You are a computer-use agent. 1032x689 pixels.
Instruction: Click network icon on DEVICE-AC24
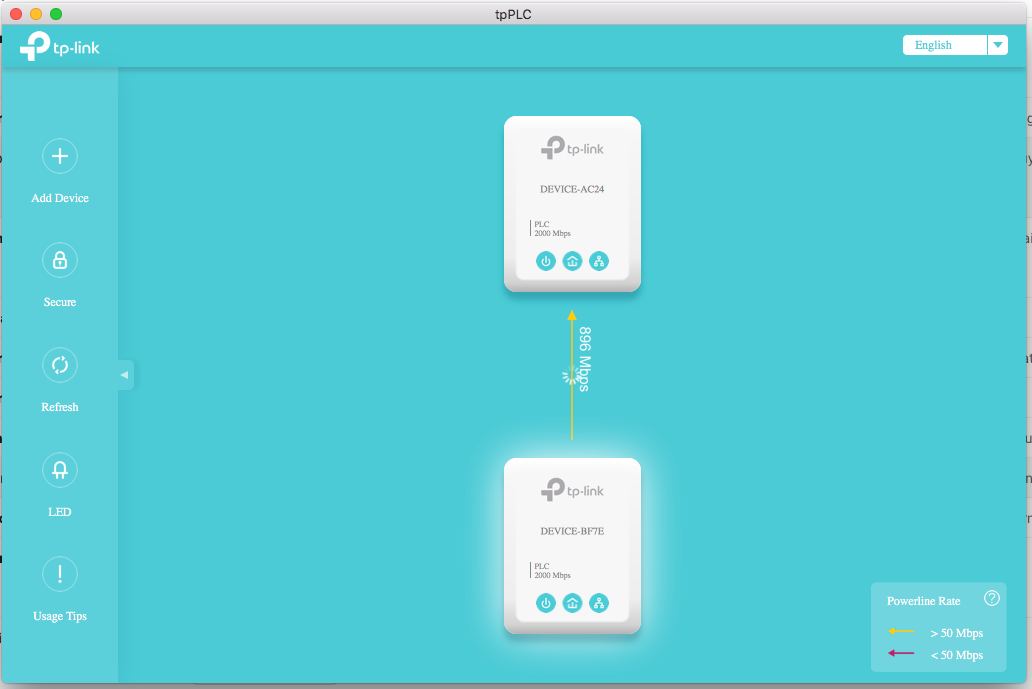598,262
